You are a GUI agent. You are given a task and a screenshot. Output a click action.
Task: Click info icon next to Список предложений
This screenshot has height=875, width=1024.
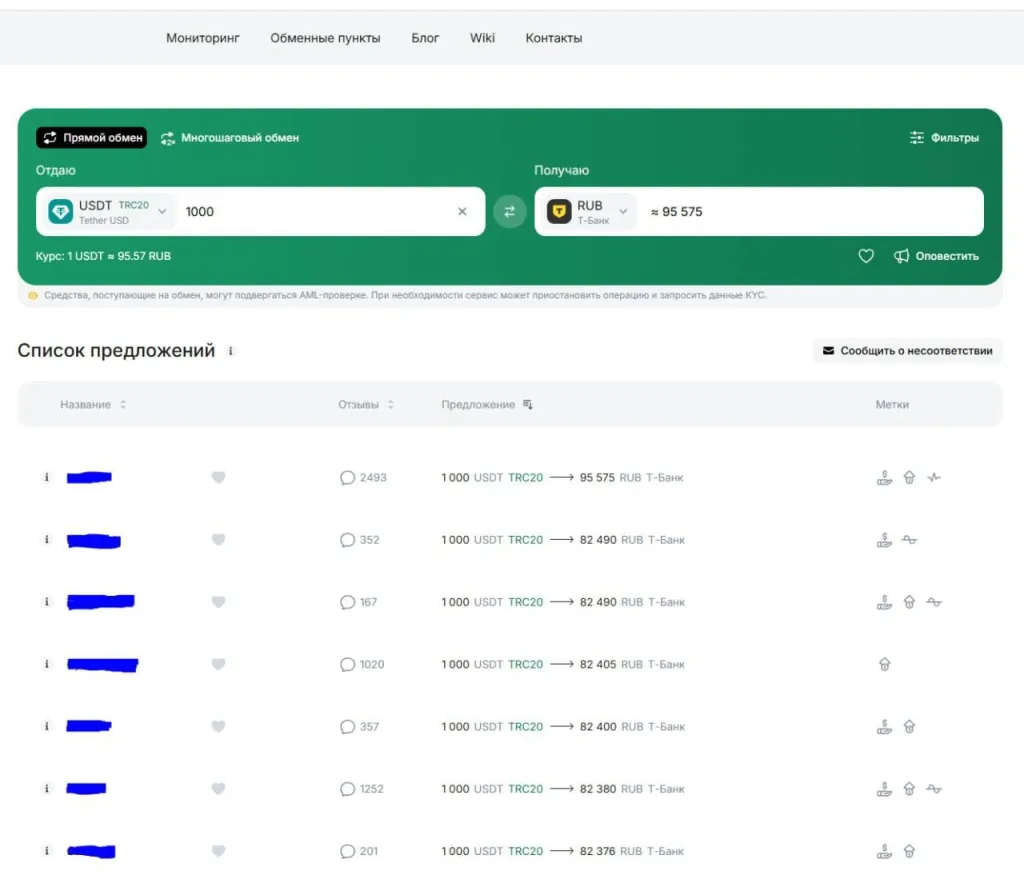[231, 351]
